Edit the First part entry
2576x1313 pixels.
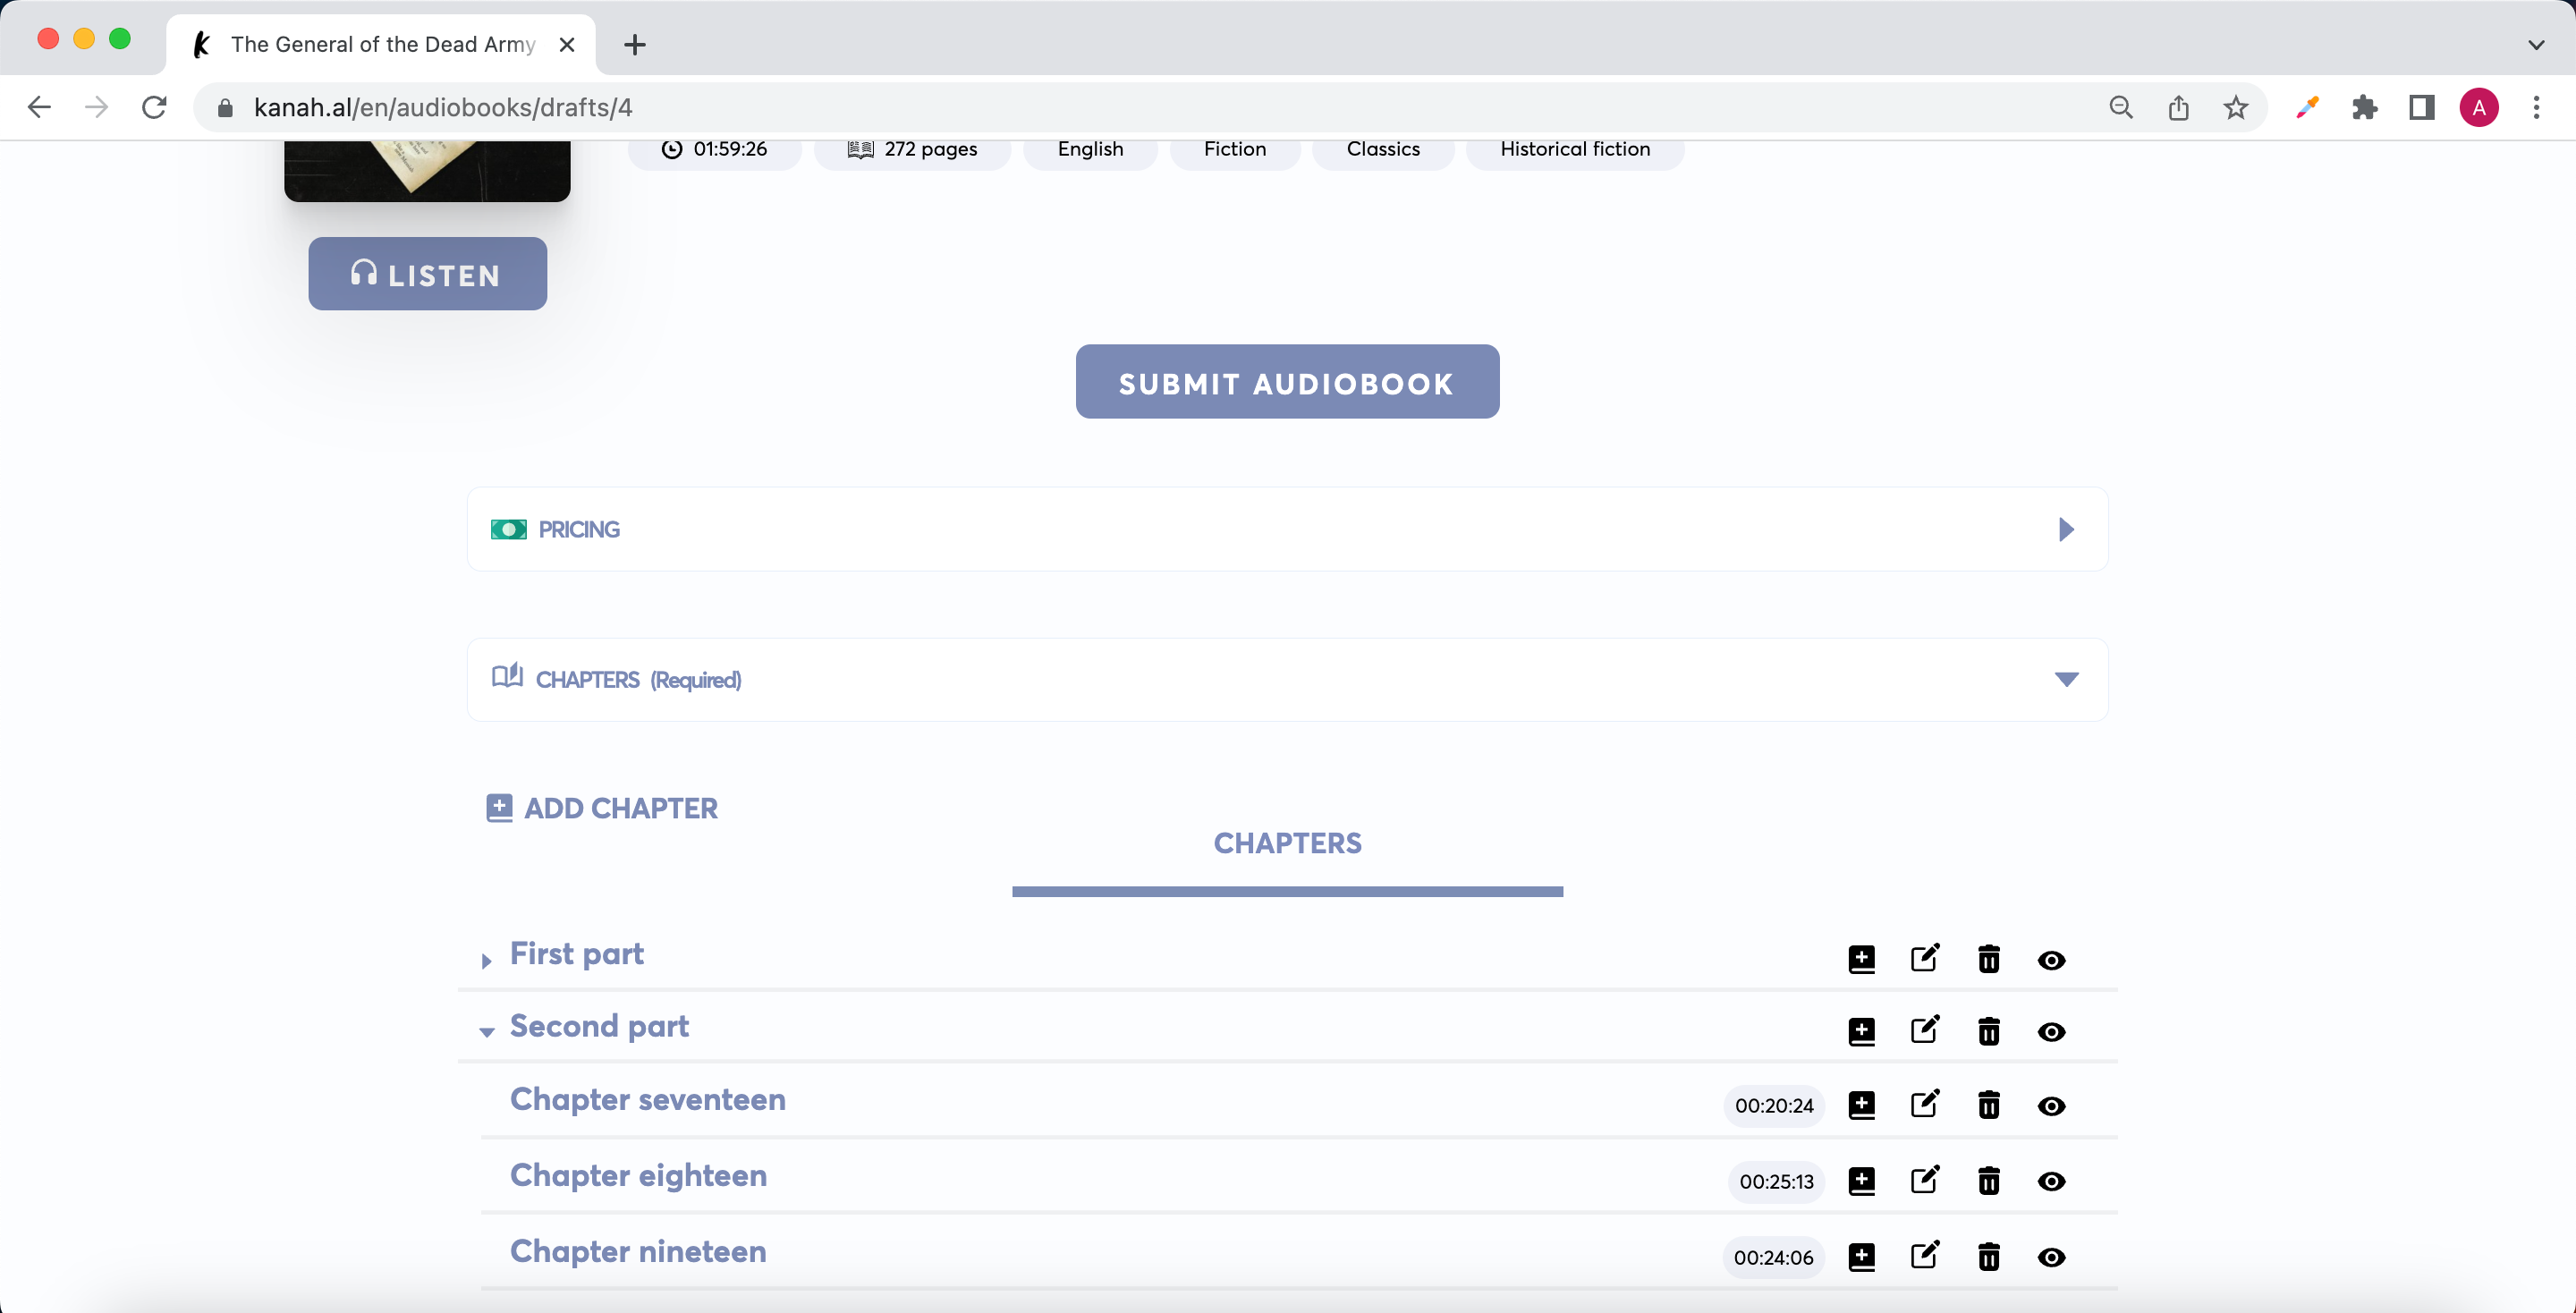click(x=1925, y=958)
